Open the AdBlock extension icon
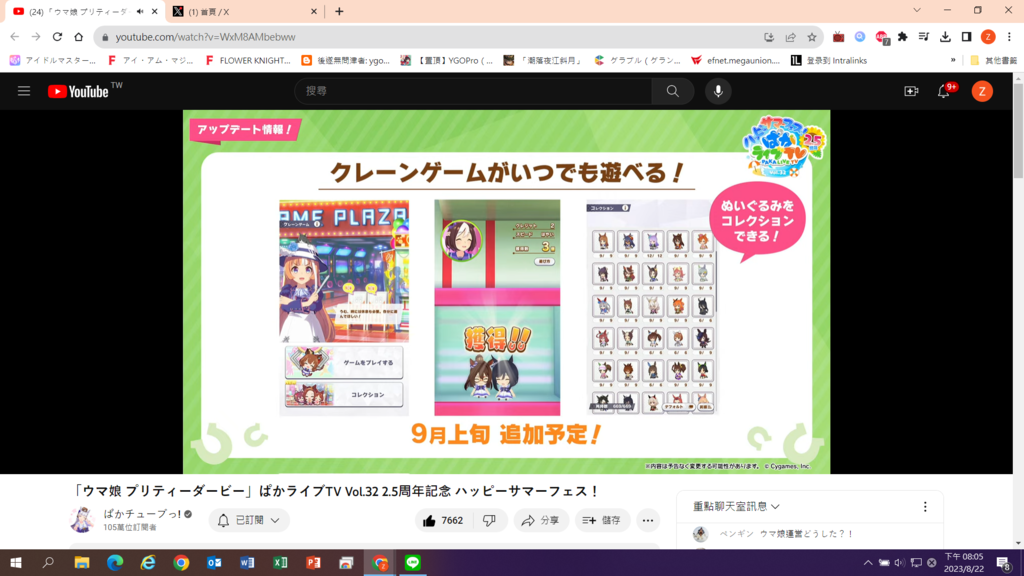 [x=882, y=38]
